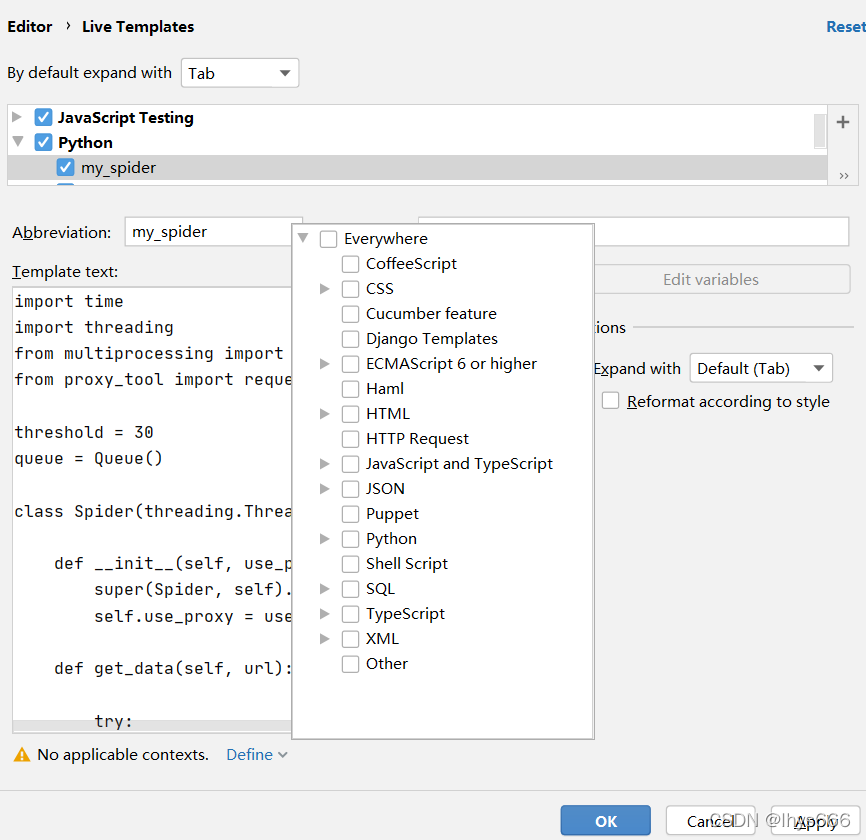
Task: Click the Editor breadcrumb
Action: [30, 27]
